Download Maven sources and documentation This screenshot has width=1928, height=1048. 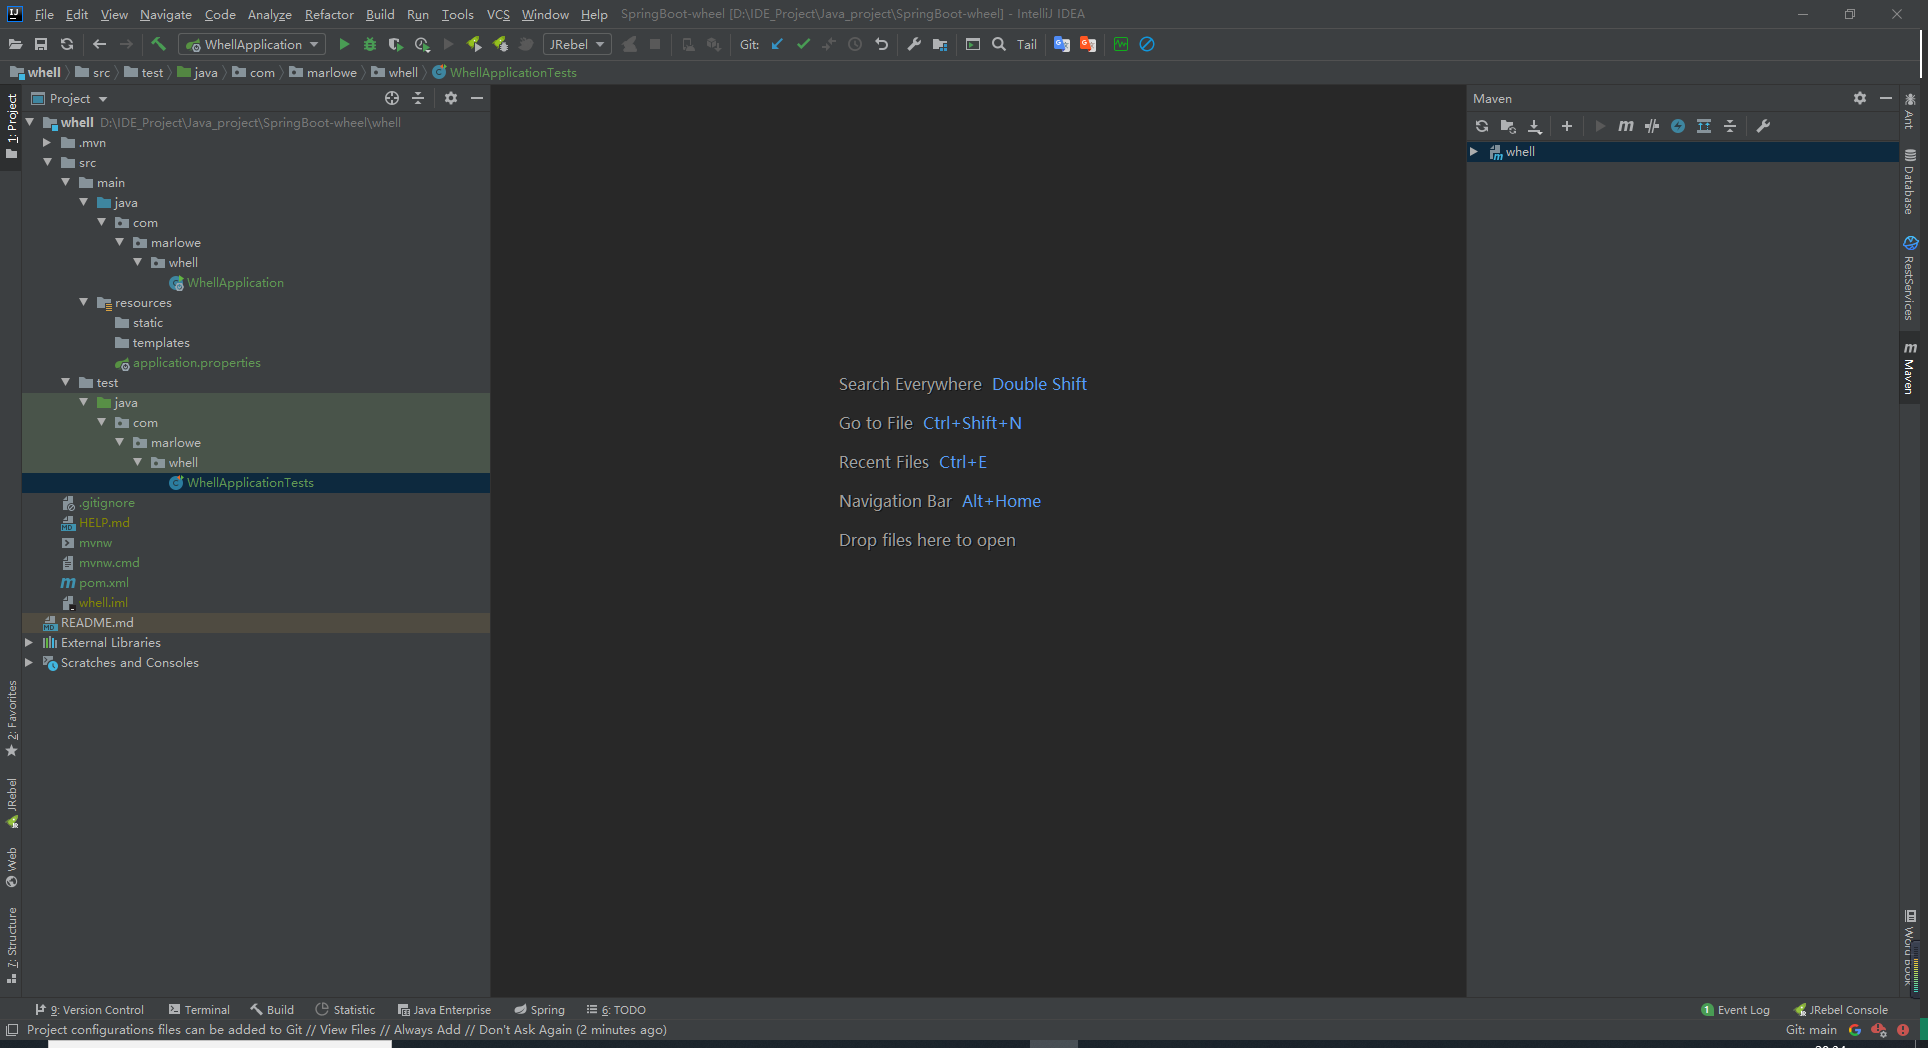(1534, 126)
